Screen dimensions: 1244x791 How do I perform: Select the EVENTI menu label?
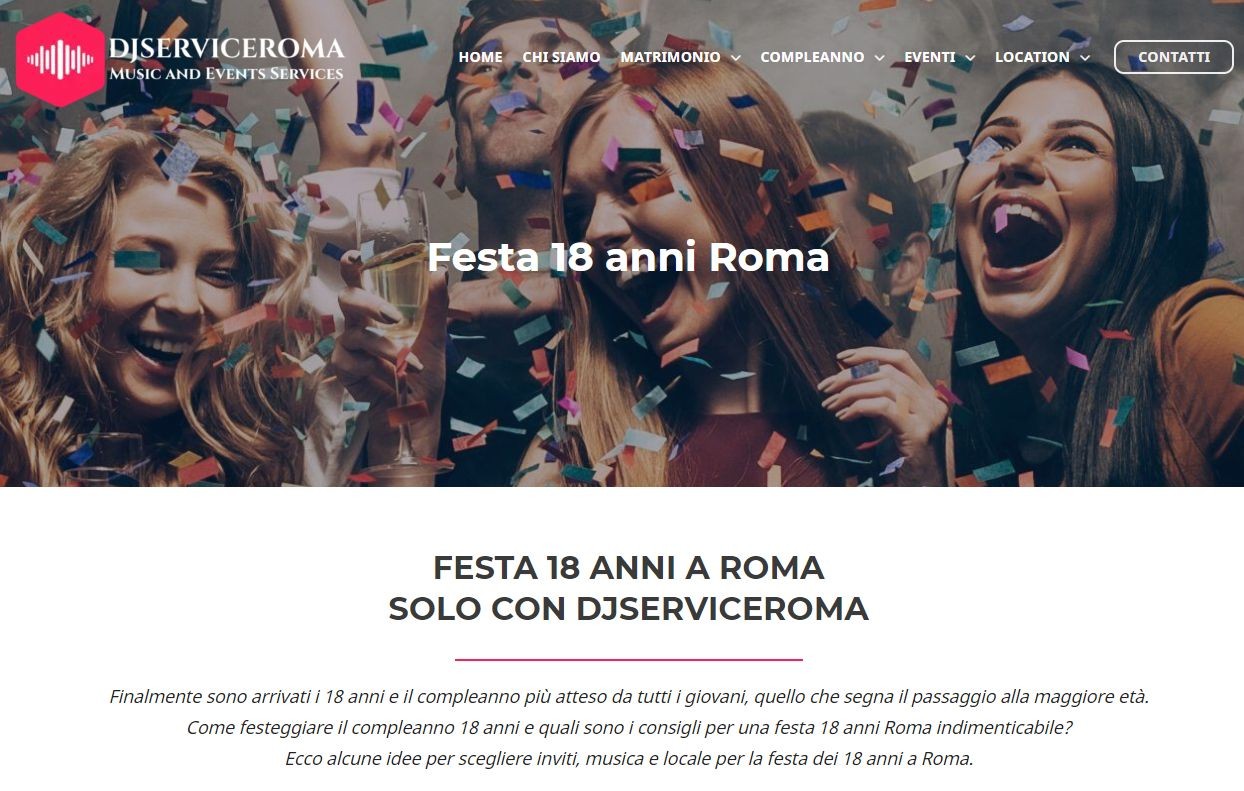[930, 57]
